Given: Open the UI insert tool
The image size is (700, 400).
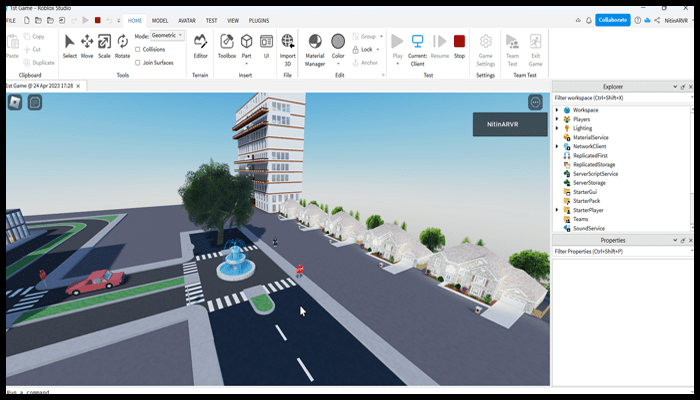Looking at the screenshot, I should 266,46.
